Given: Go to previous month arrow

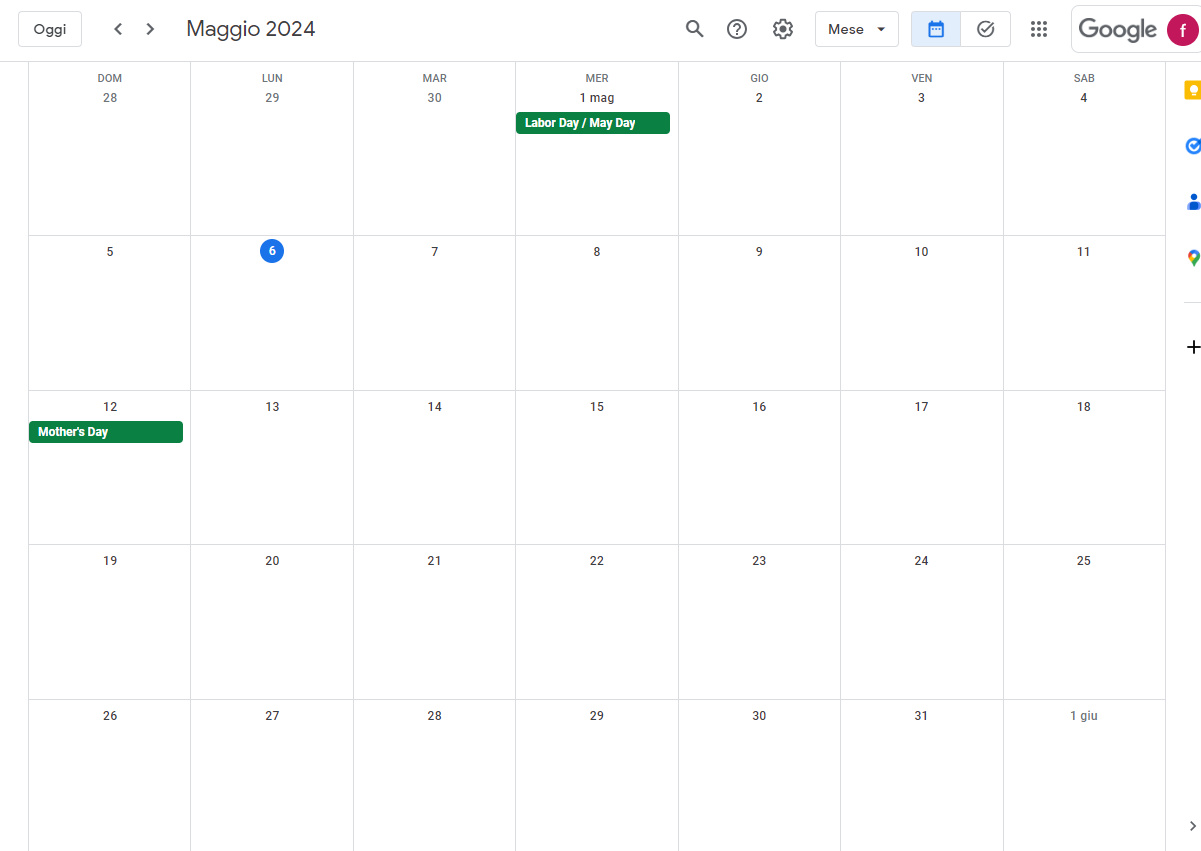Looking at the screenshot, I should [x=118, y=29].
